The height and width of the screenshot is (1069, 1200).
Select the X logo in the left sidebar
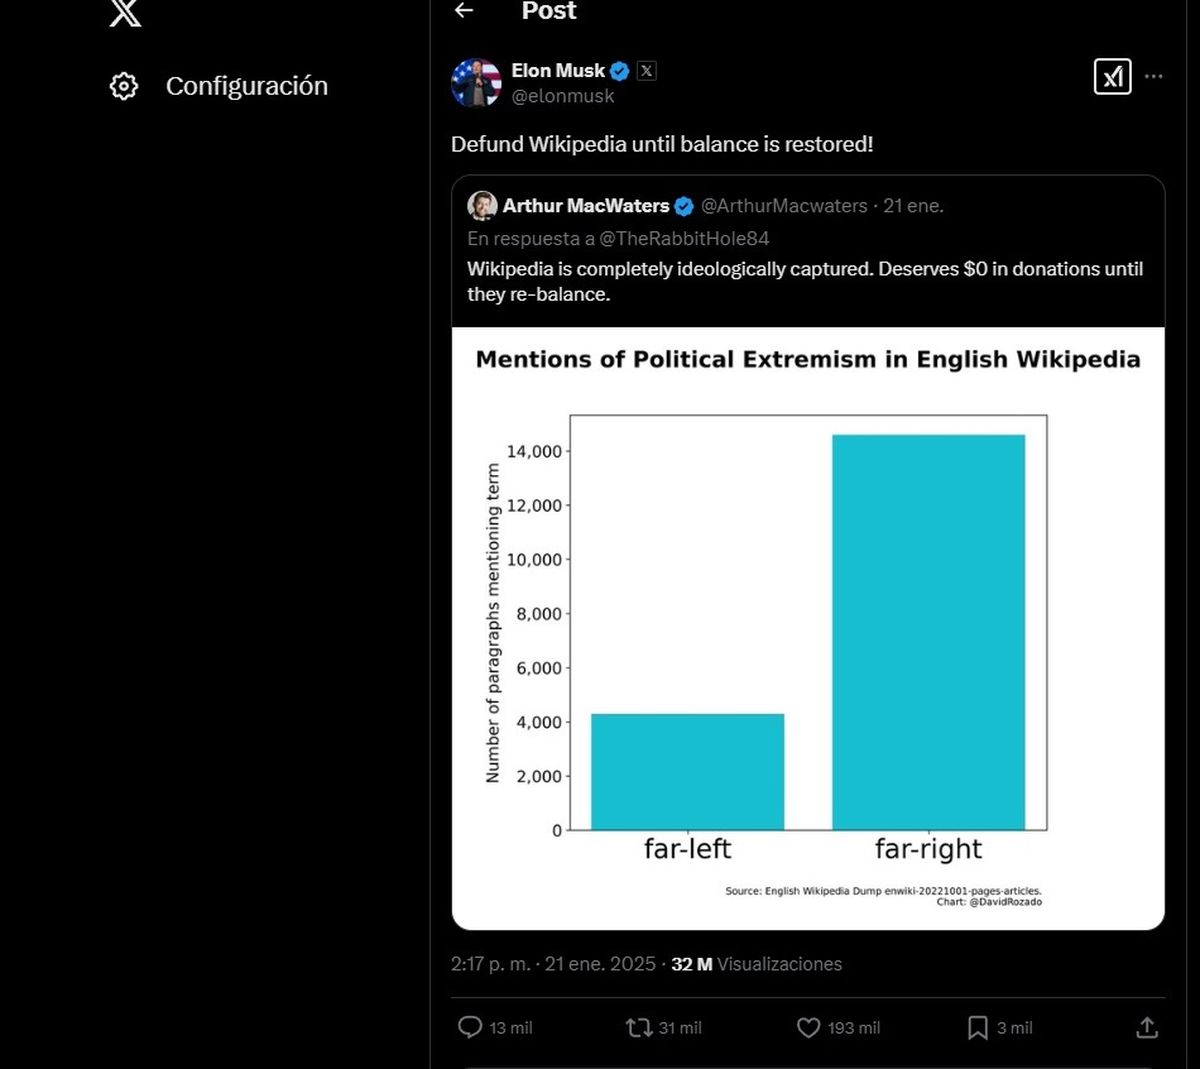point(124,14)
